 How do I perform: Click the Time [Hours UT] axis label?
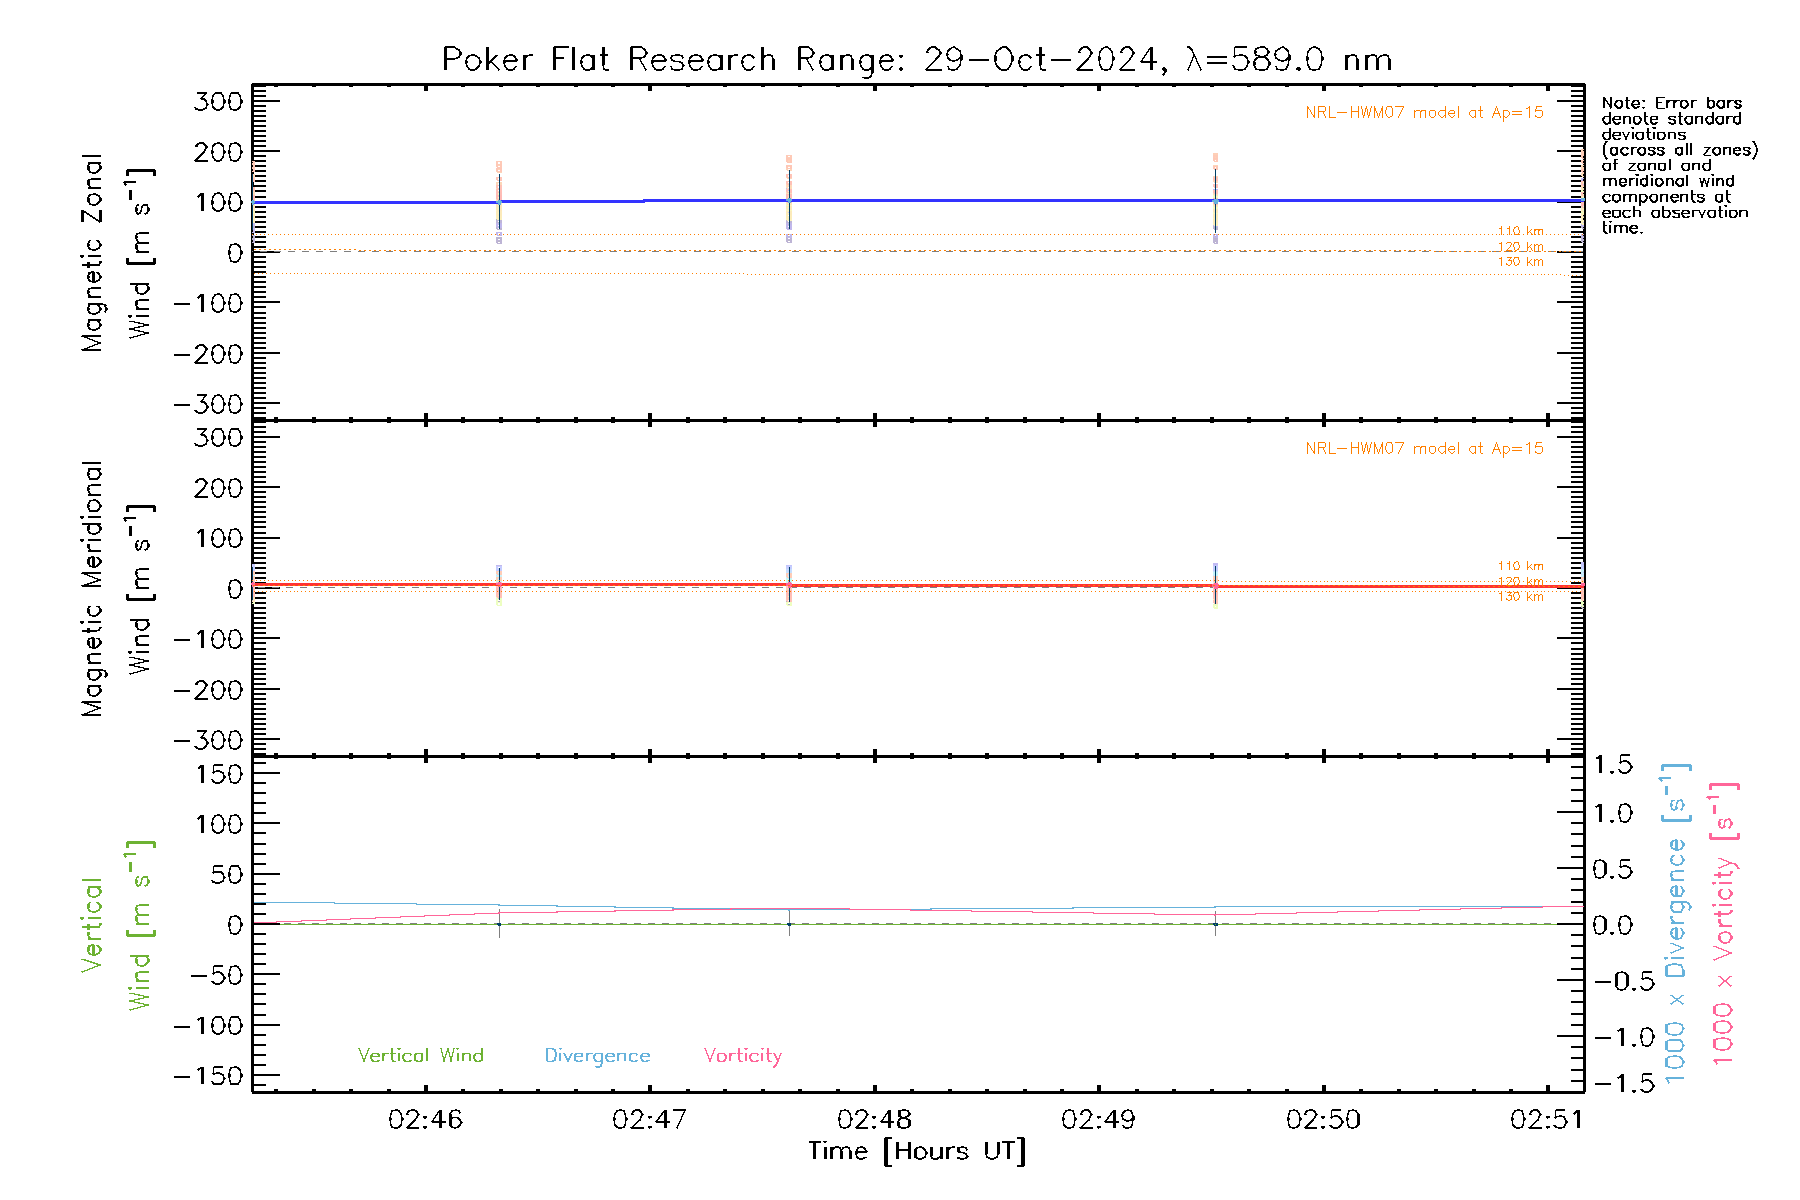click(x=917, y=1151)
